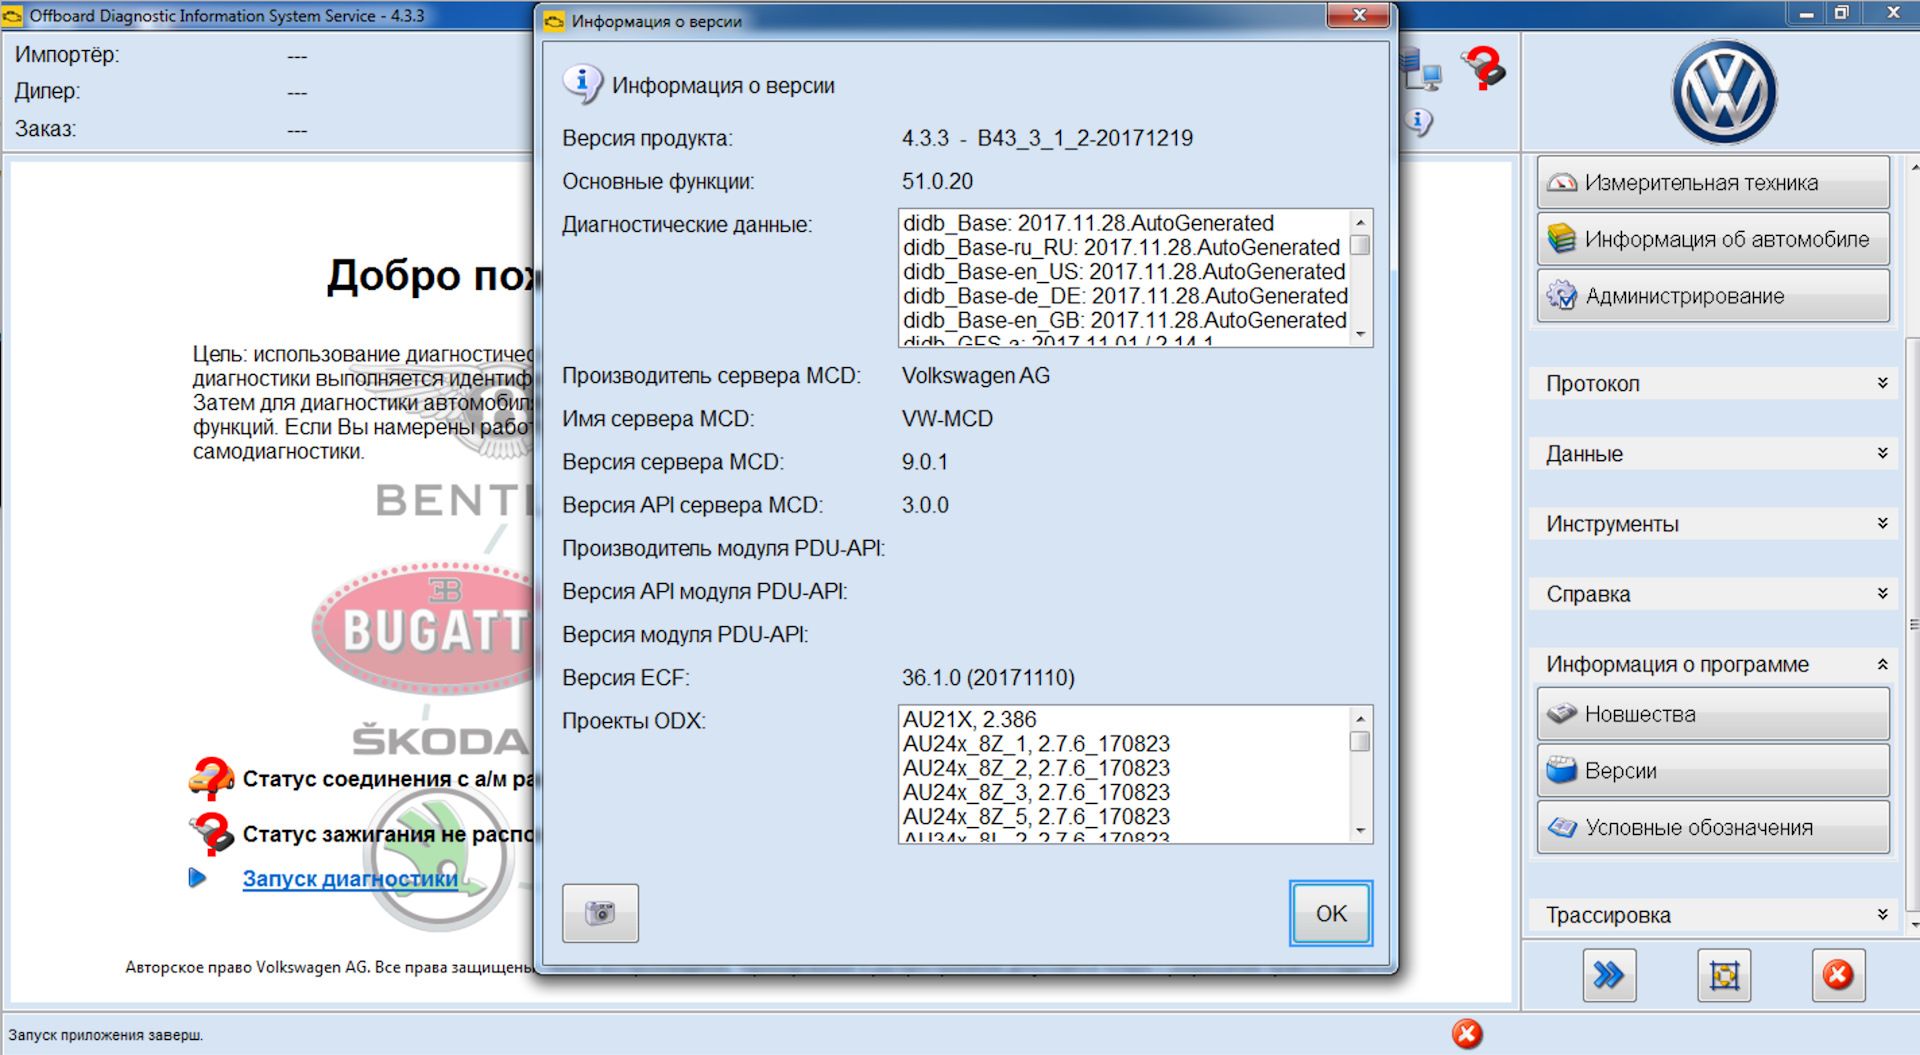This screenshot has width=1920, height=1055.
Task: Click the info icon in dialog header
Action: [x=582, y=84]
